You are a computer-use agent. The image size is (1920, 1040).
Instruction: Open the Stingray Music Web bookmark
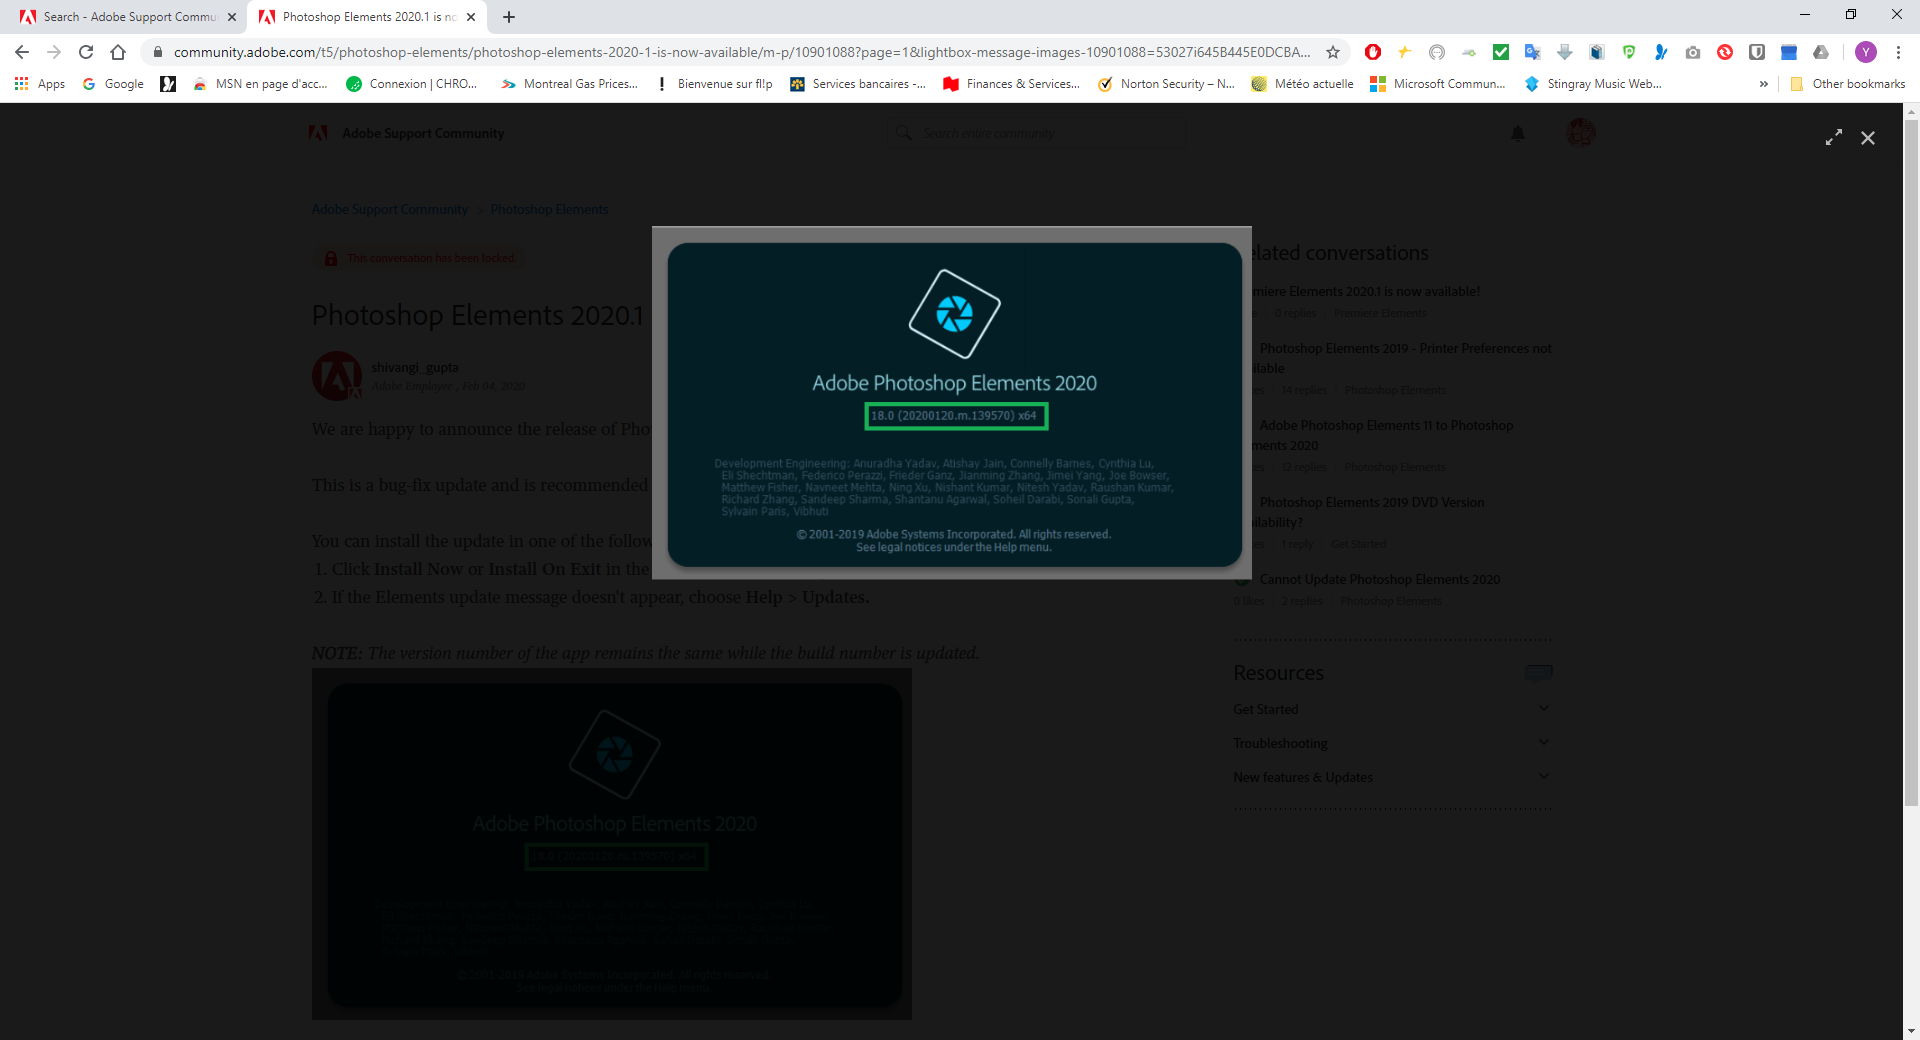pyautogui.click(x=1593, y=84)
